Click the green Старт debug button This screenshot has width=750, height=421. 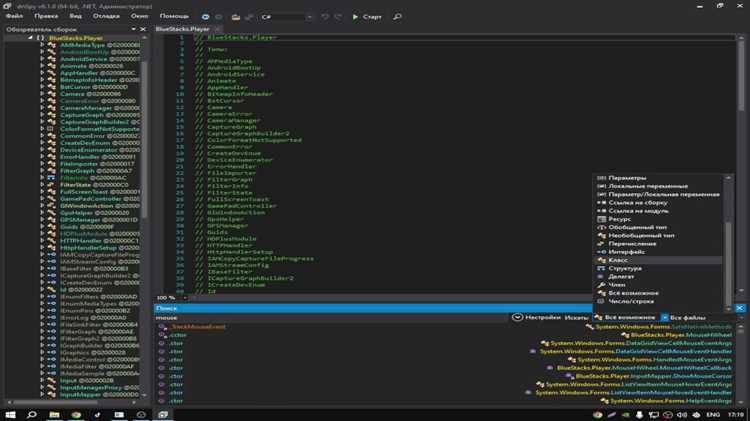pyautogui.click(x=367, y=17)
